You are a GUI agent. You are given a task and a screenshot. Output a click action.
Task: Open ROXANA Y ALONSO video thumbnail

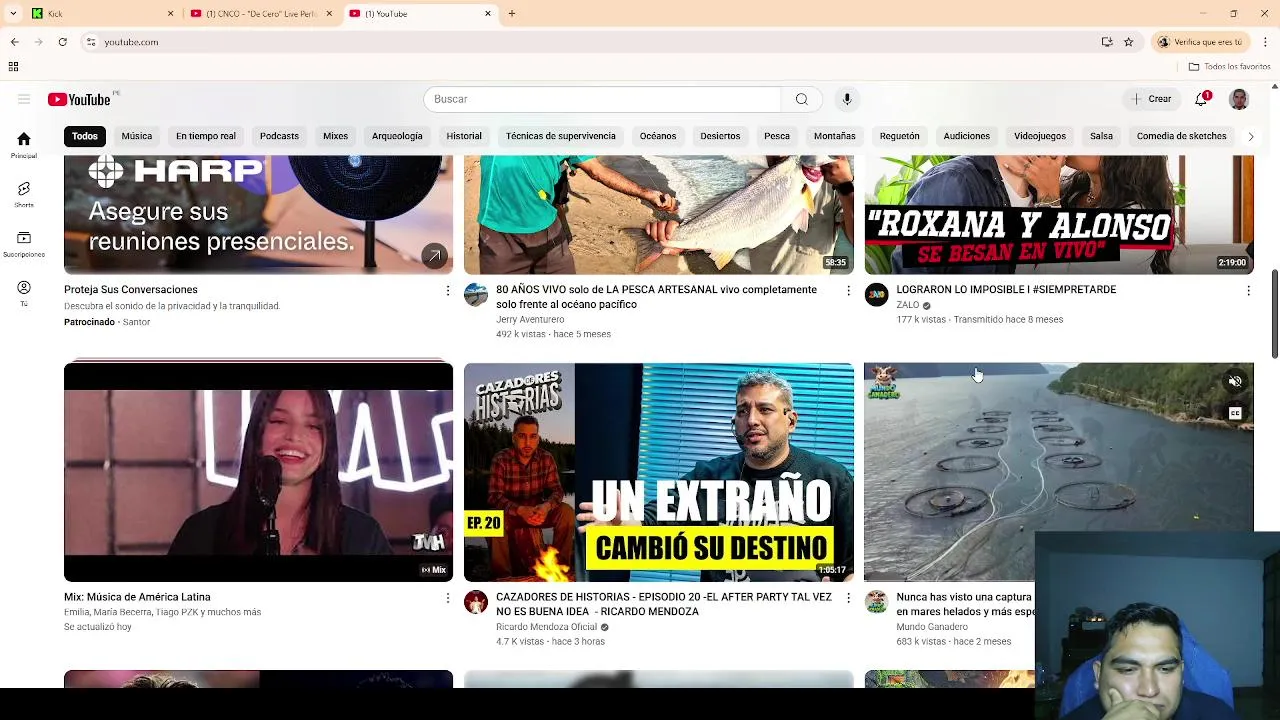click(1059, 214)
